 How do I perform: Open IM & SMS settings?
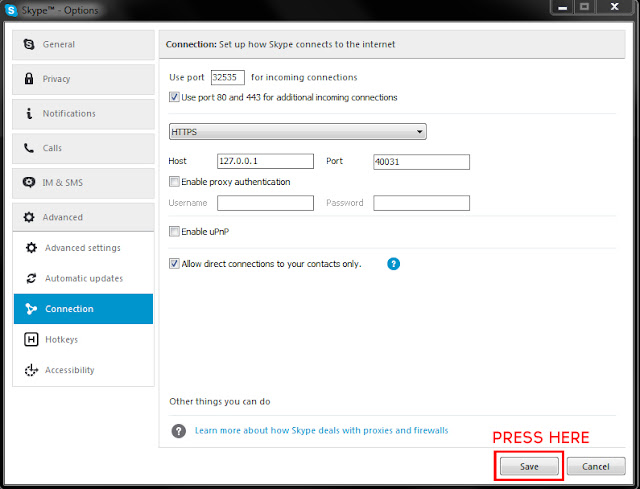[83, 183]
